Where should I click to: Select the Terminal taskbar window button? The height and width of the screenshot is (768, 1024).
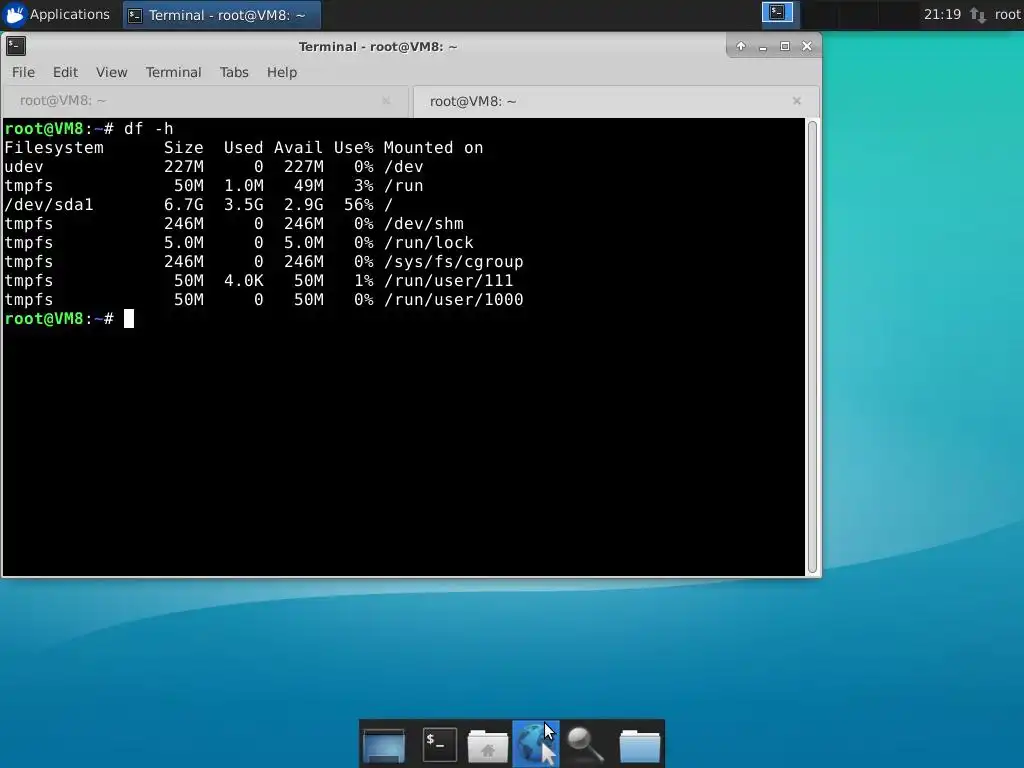pos(222,15)
